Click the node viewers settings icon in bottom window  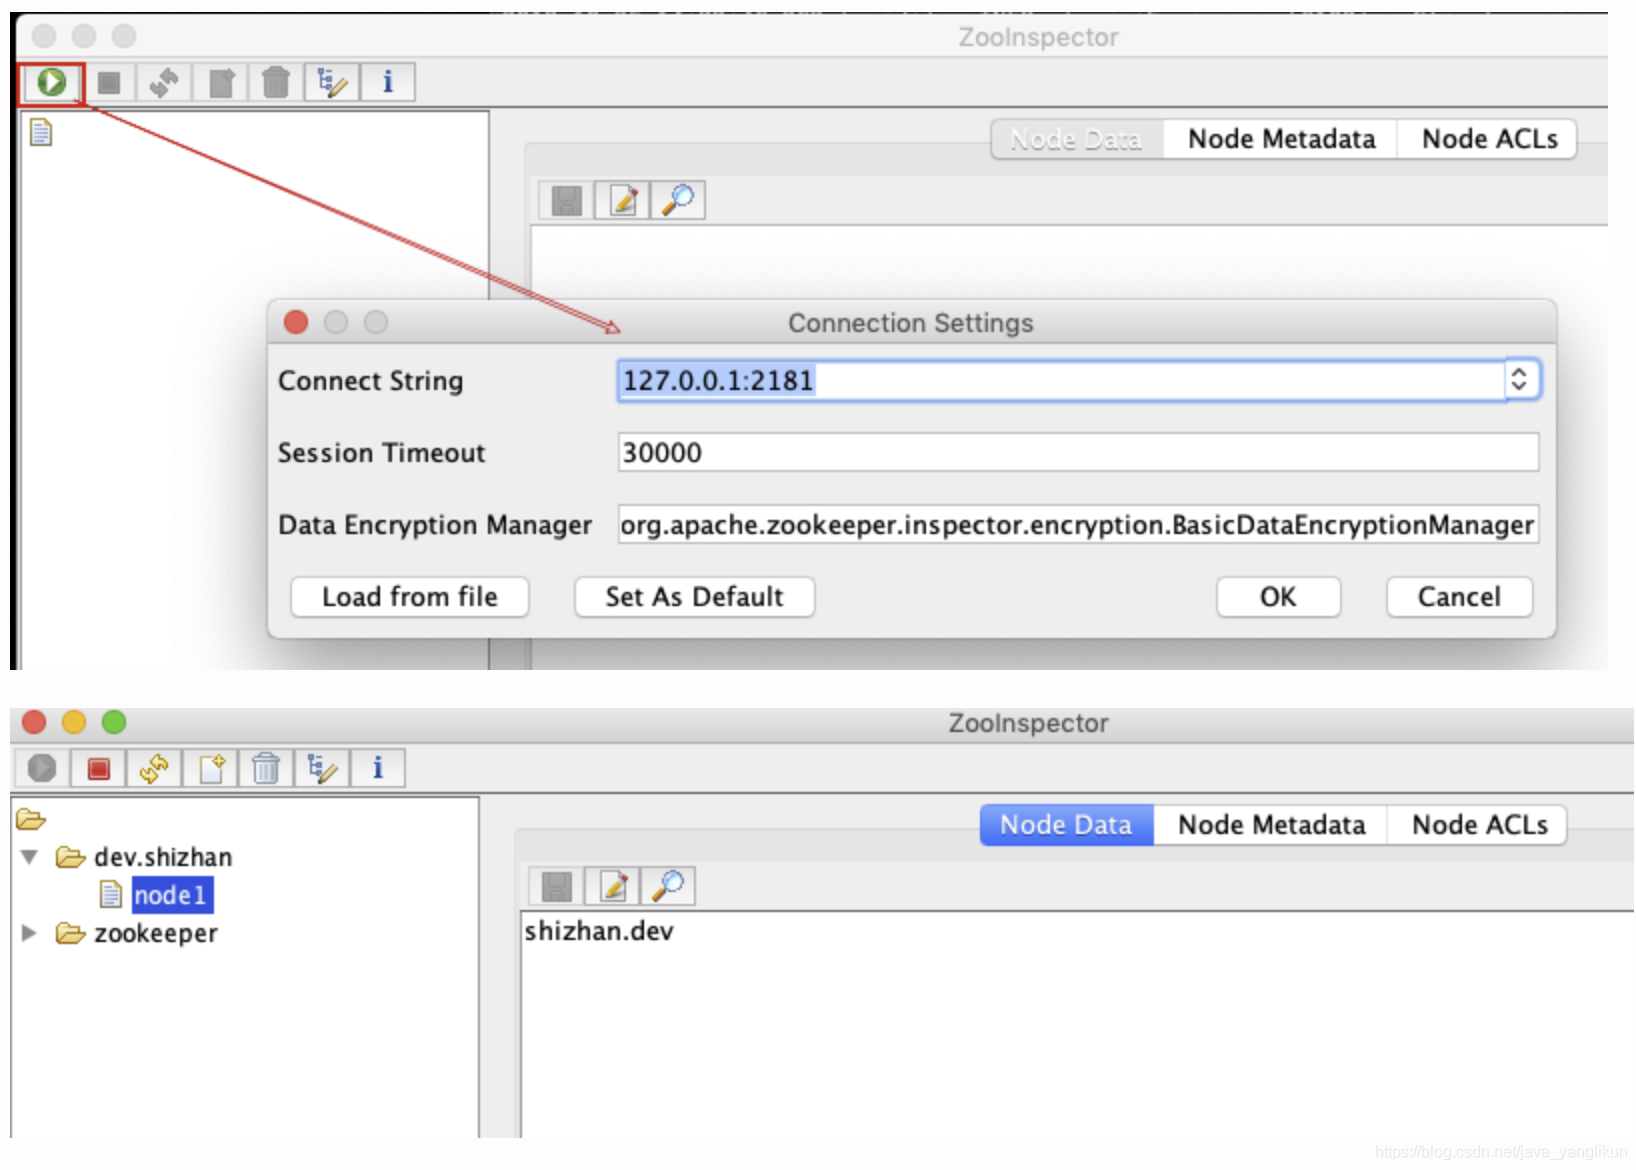322,768
